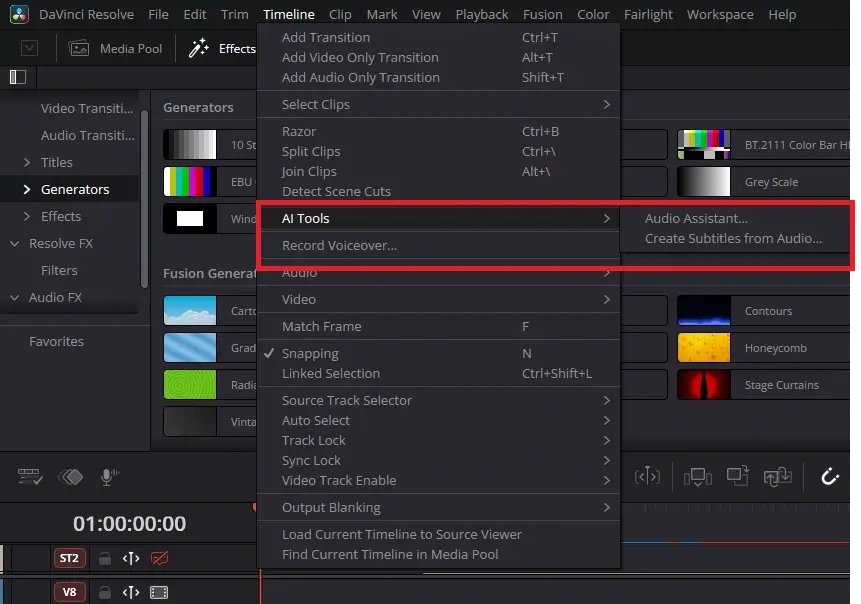
Task: Select the overwrite clip icon
Action: tap(737, 477)
